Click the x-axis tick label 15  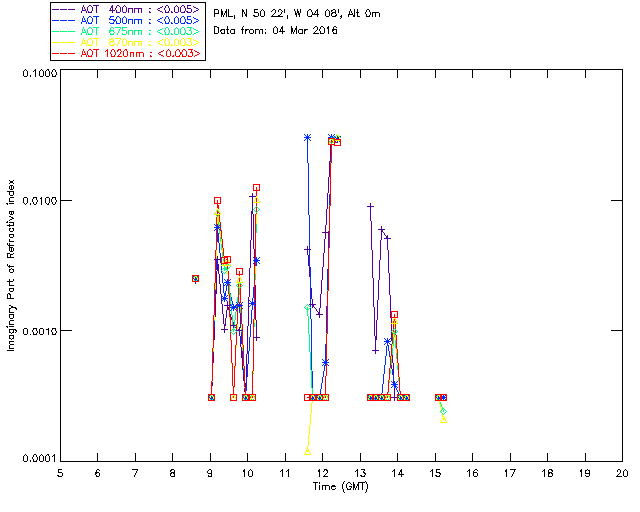point(435,473)
